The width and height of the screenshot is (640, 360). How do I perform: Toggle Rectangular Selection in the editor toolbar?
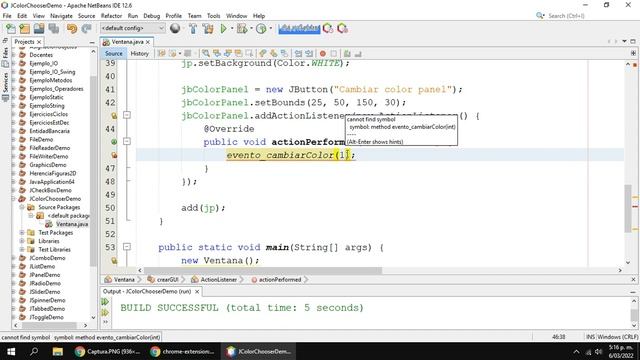pyautogui.click(x=249, y=53)
